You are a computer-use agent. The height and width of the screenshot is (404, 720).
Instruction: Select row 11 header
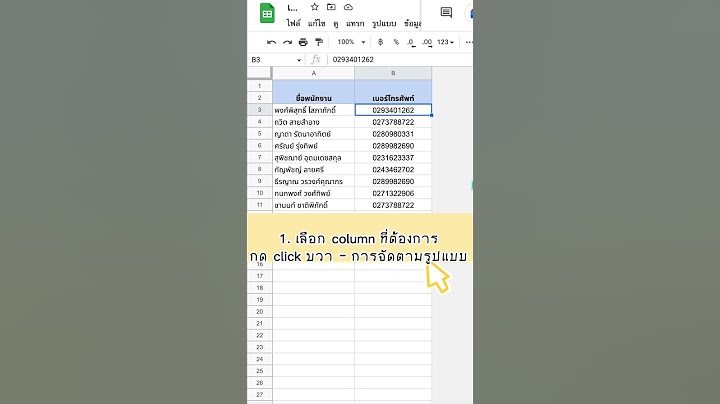point(259,205)
